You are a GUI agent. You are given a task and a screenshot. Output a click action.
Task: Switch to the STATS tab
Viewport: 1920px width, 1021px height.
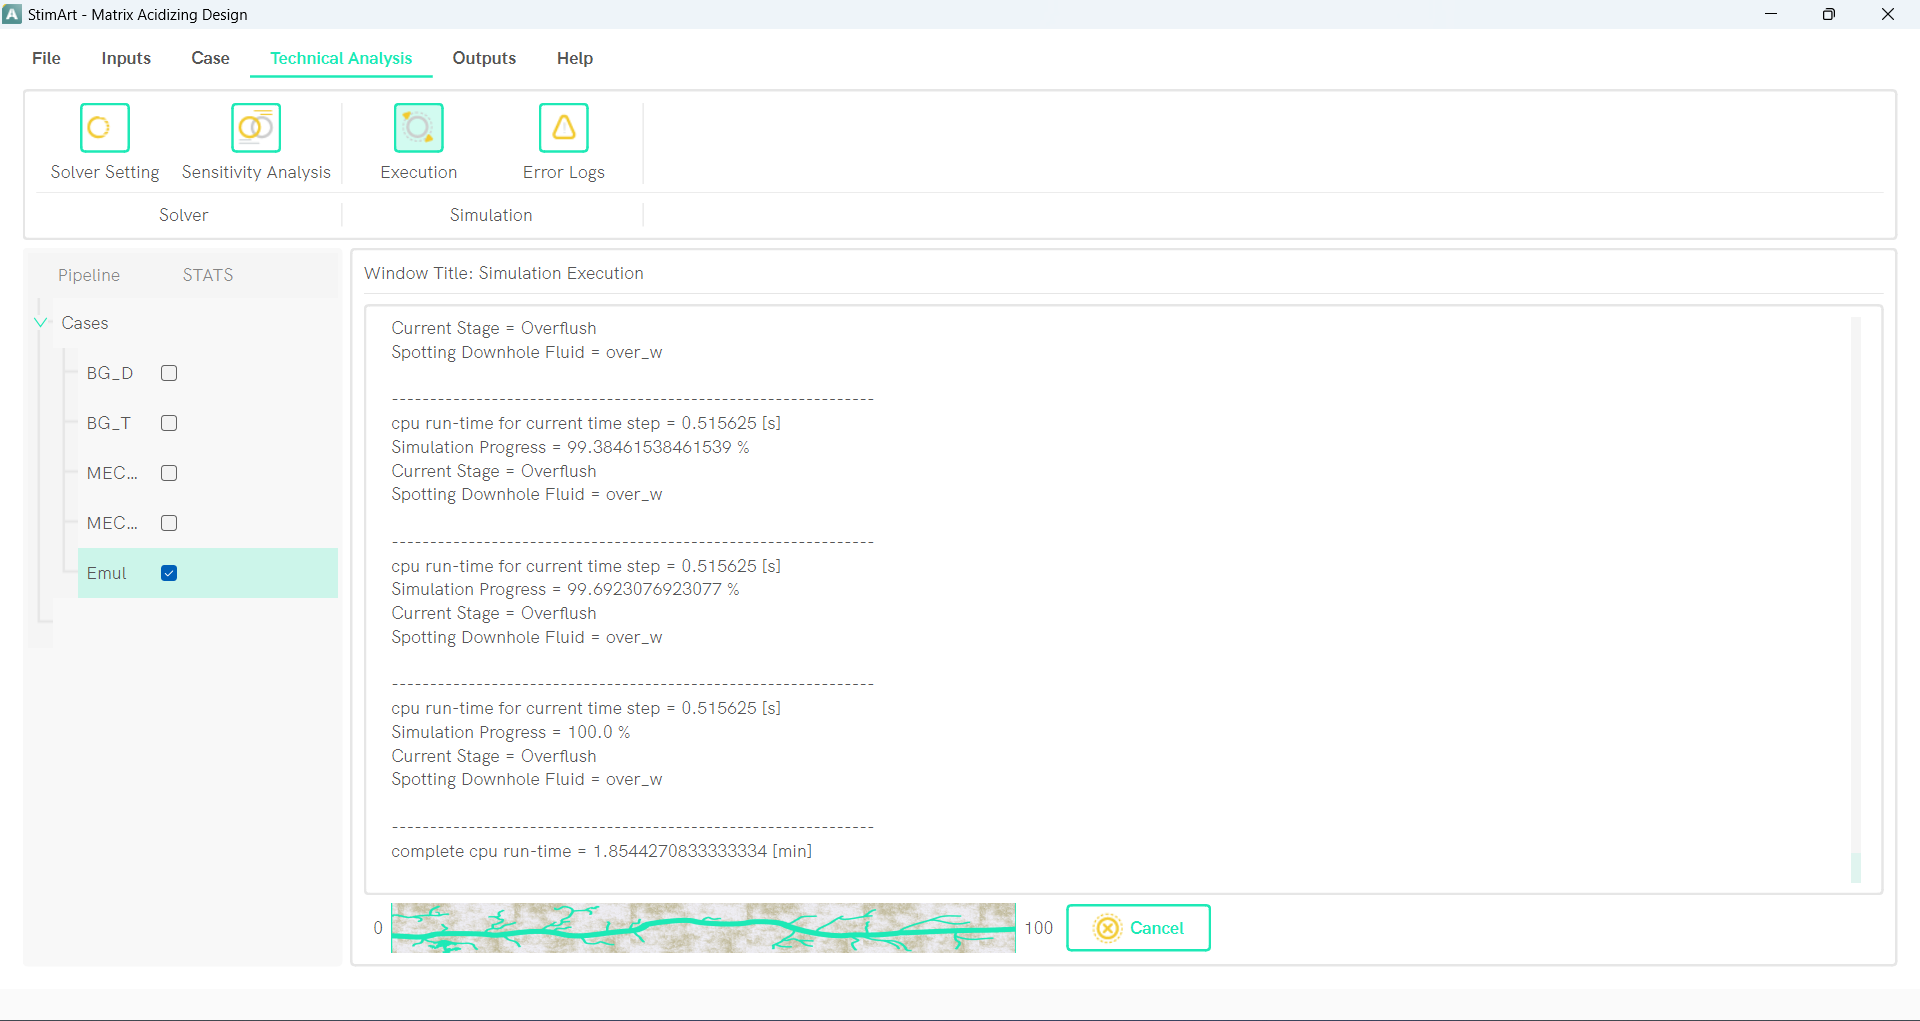point(207,274)
